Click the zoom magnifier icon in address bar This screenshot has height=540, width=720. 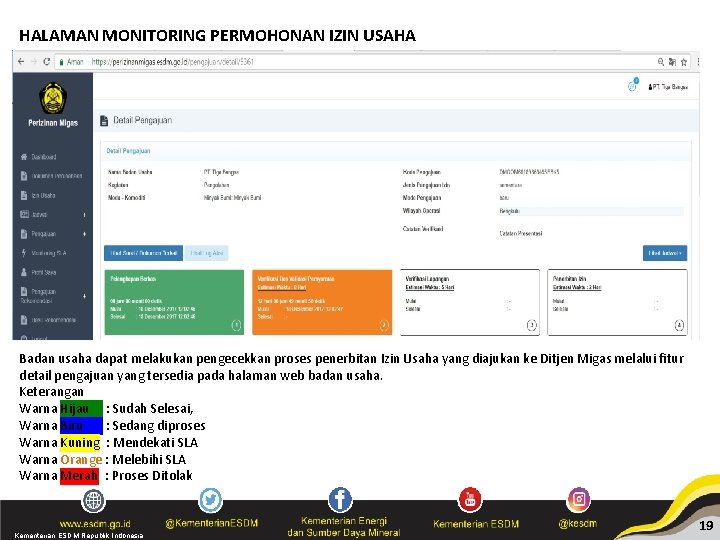click(661, 62)
